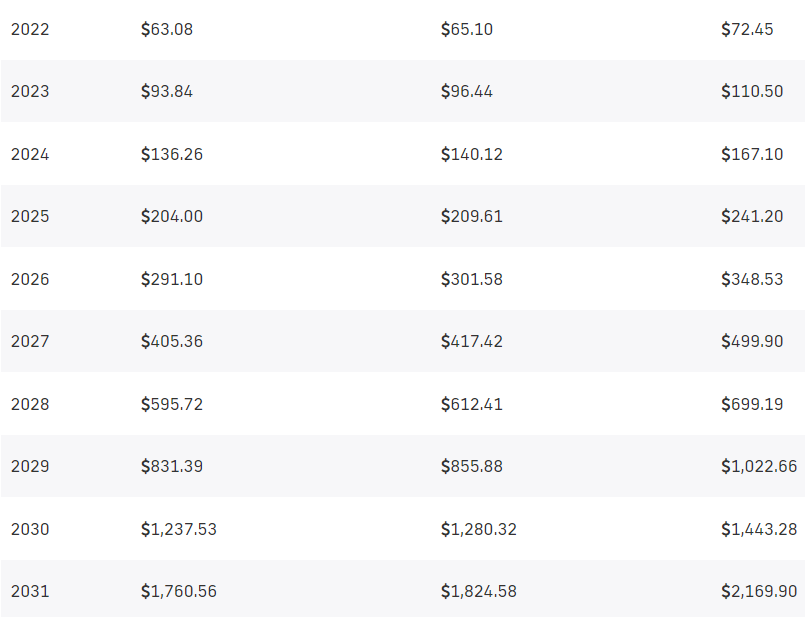Select the 2024 year cell

(x=30, y=154)
